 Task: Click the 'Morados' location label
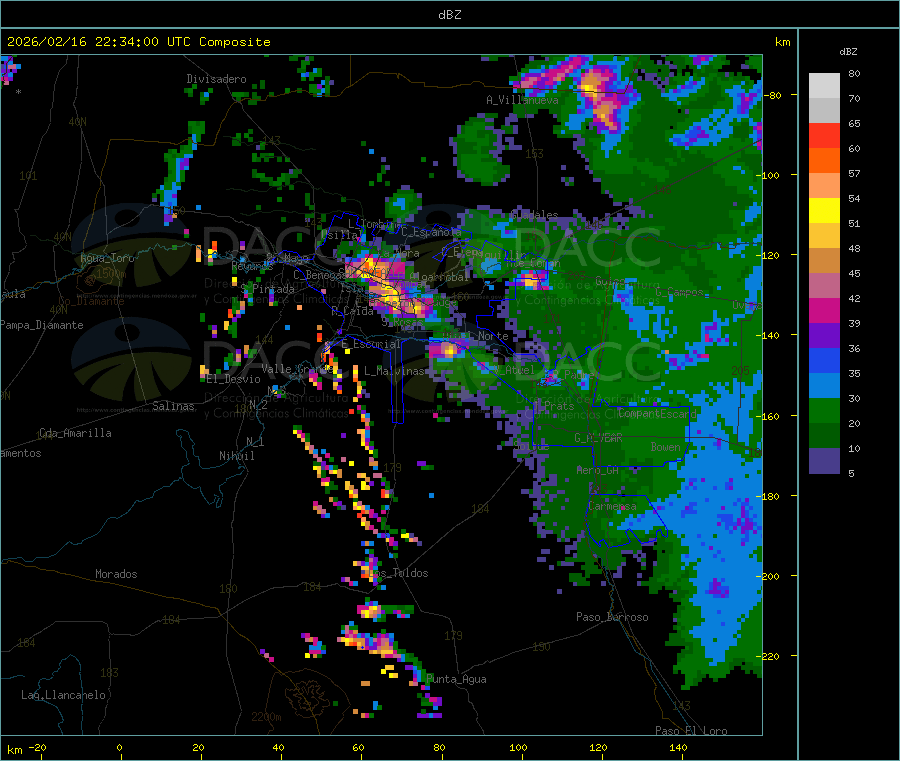(x=116, y=574)
